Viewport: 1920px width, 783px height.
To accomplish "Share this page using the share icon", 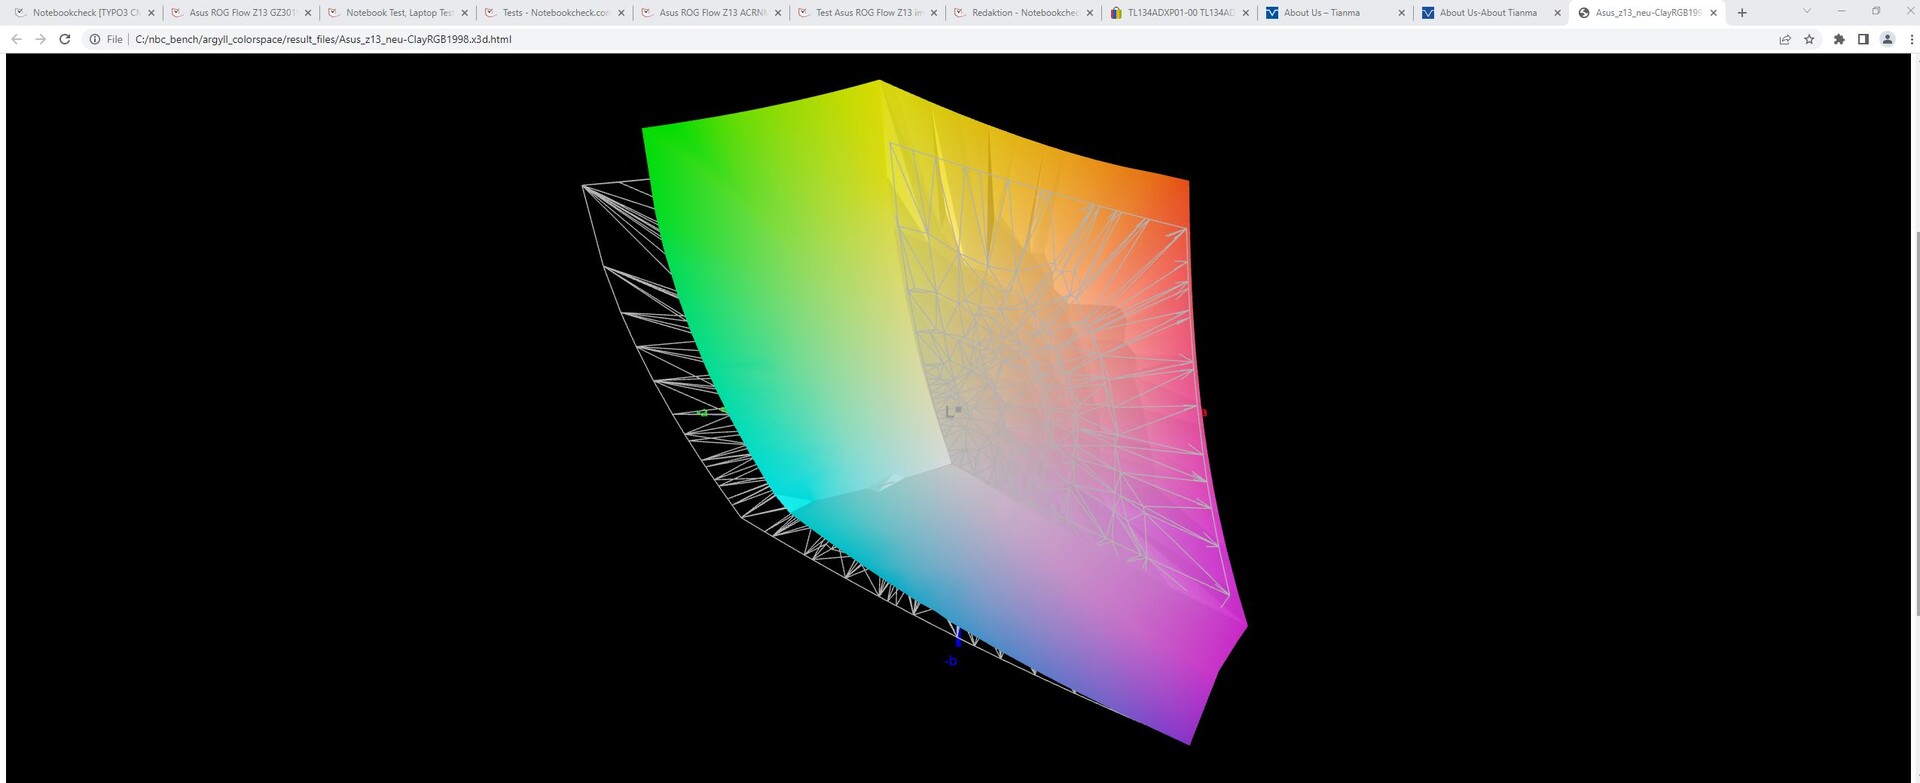I will point(1785,39).
